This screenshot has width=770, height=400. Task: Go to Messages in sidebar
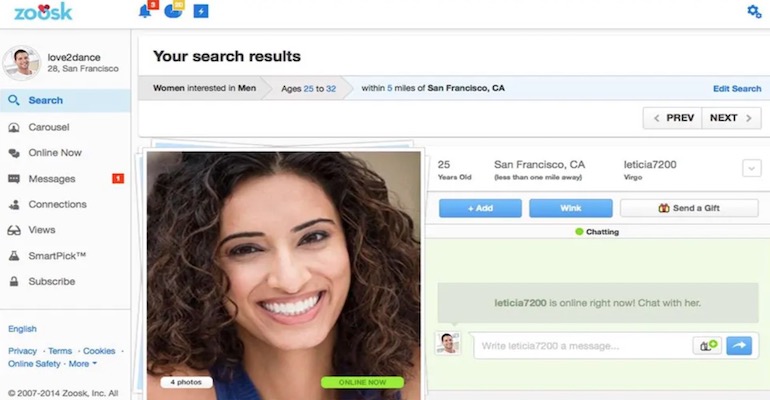[x=52, y=179]
